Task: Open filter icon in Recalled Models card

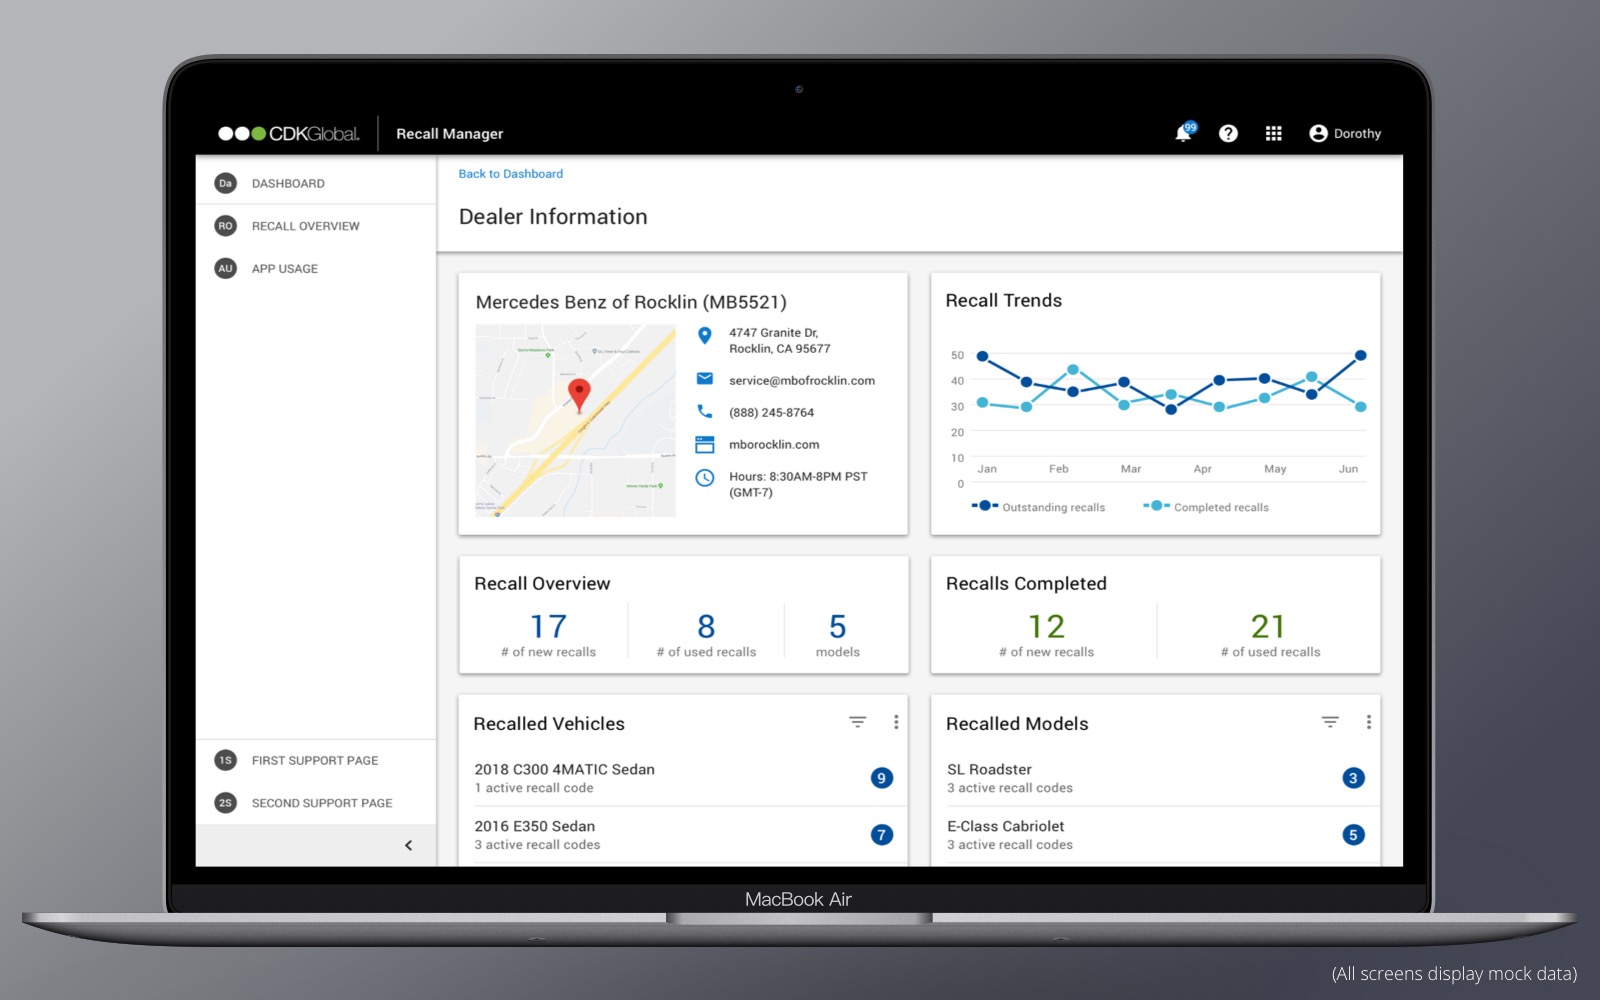Action: (1330, 722)
